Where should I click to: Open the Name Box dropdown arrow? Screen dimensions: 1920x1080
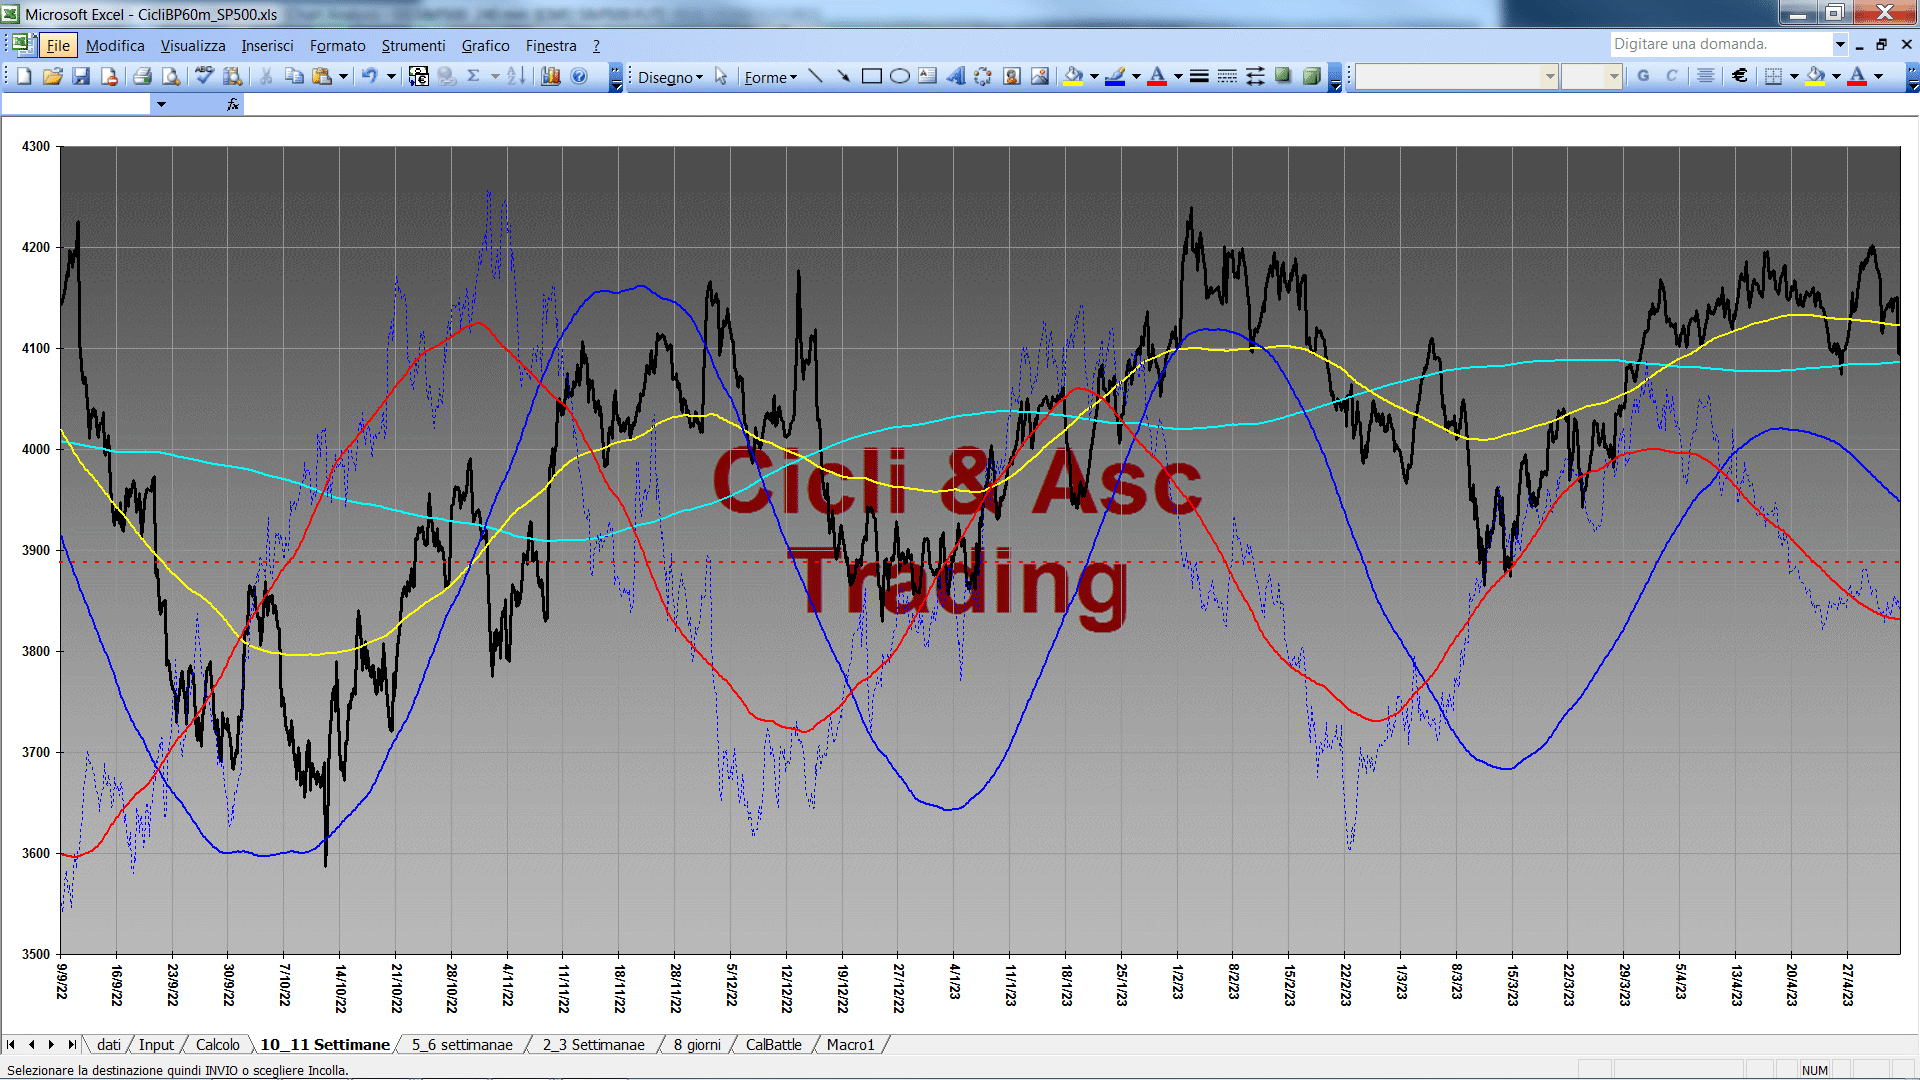(161, 104)
